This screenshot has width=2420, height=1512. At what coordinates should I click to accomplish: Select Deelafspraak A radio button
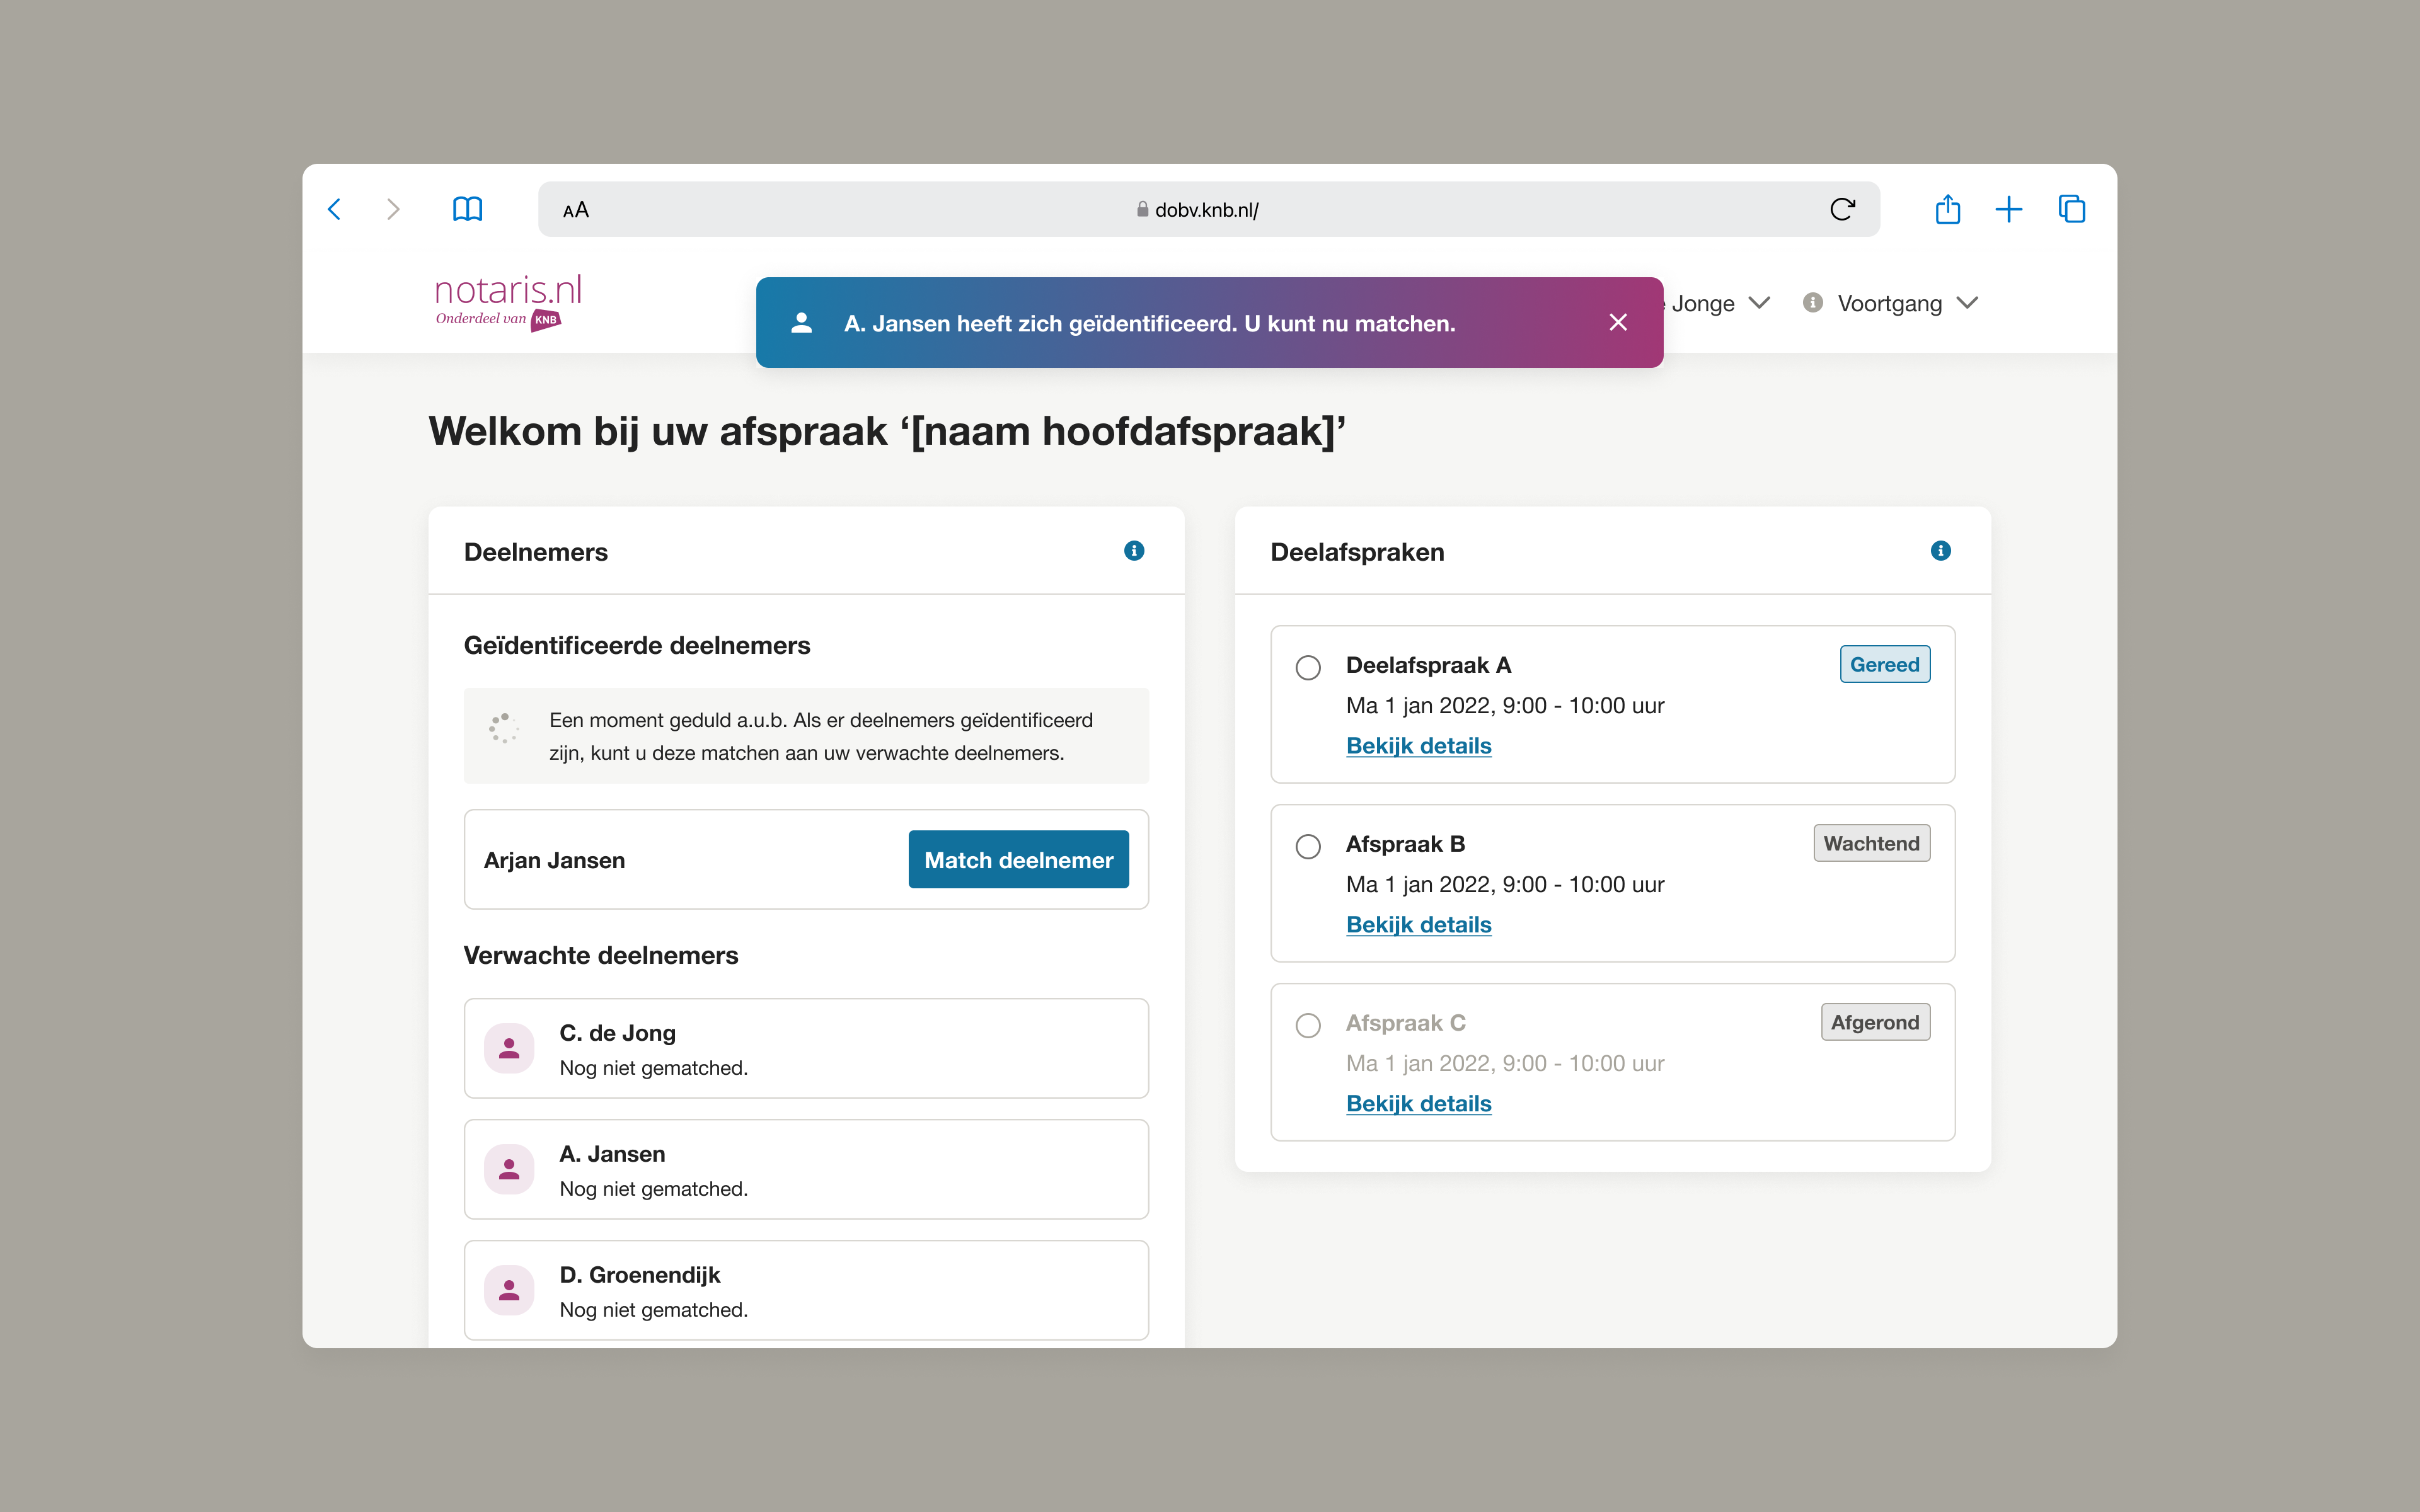[x=1308, y=667]
